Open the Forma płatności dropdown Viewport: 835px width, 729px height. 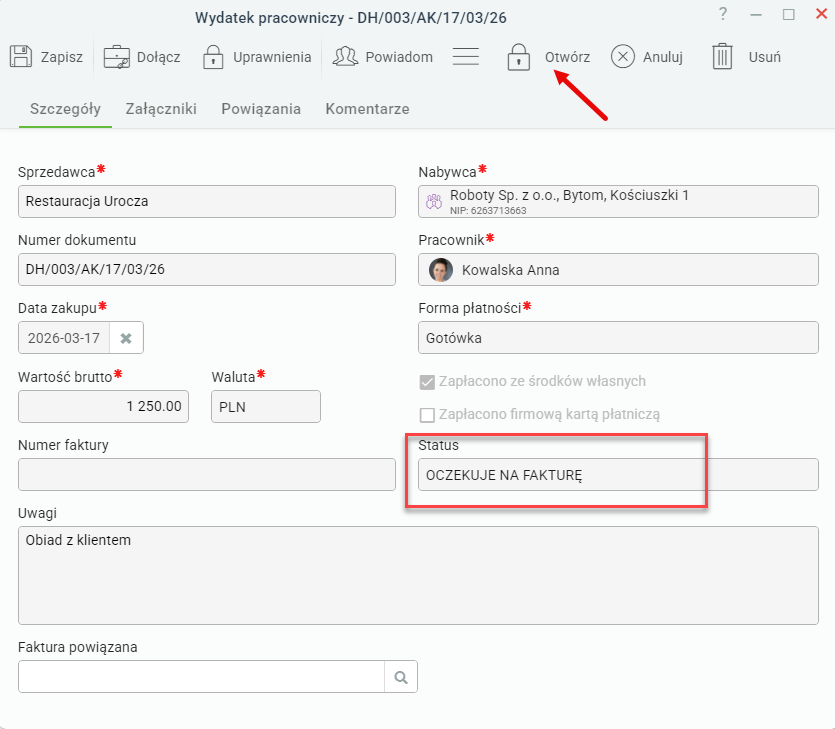point(618,338)
